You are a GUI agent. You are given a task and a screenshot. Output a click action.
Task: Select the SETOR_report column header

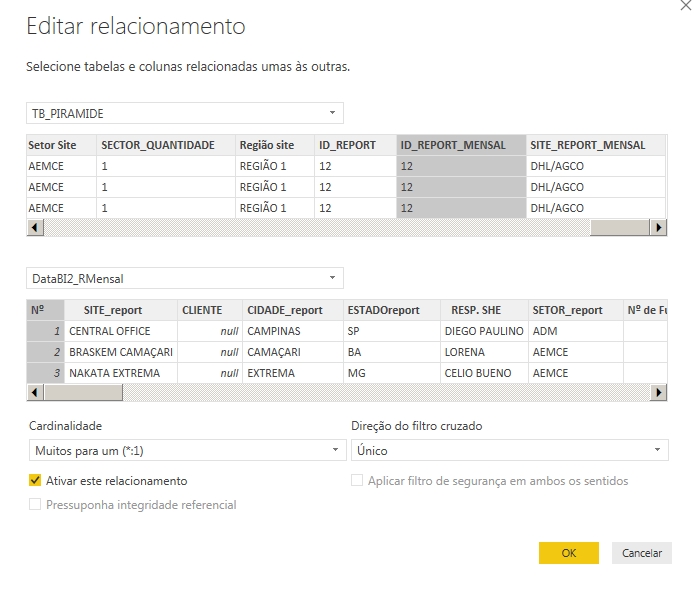(x=576, y=310)
